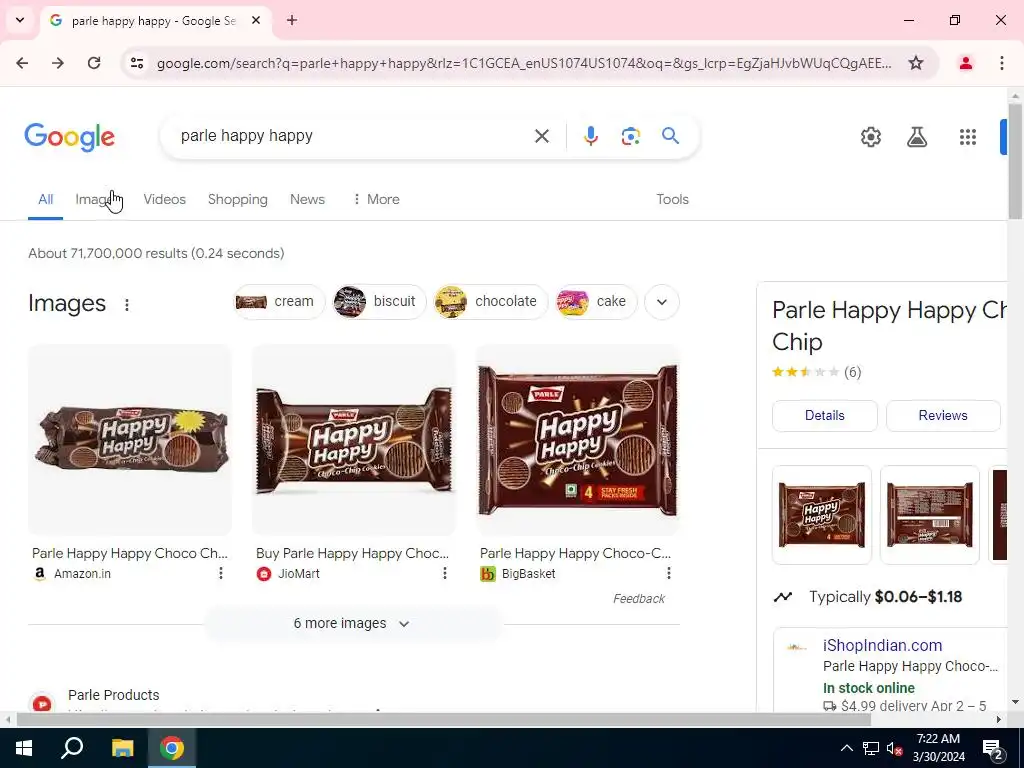Open the Windows Start menu
This screenshot has height=768, width=1024.
tap(24, 748)
